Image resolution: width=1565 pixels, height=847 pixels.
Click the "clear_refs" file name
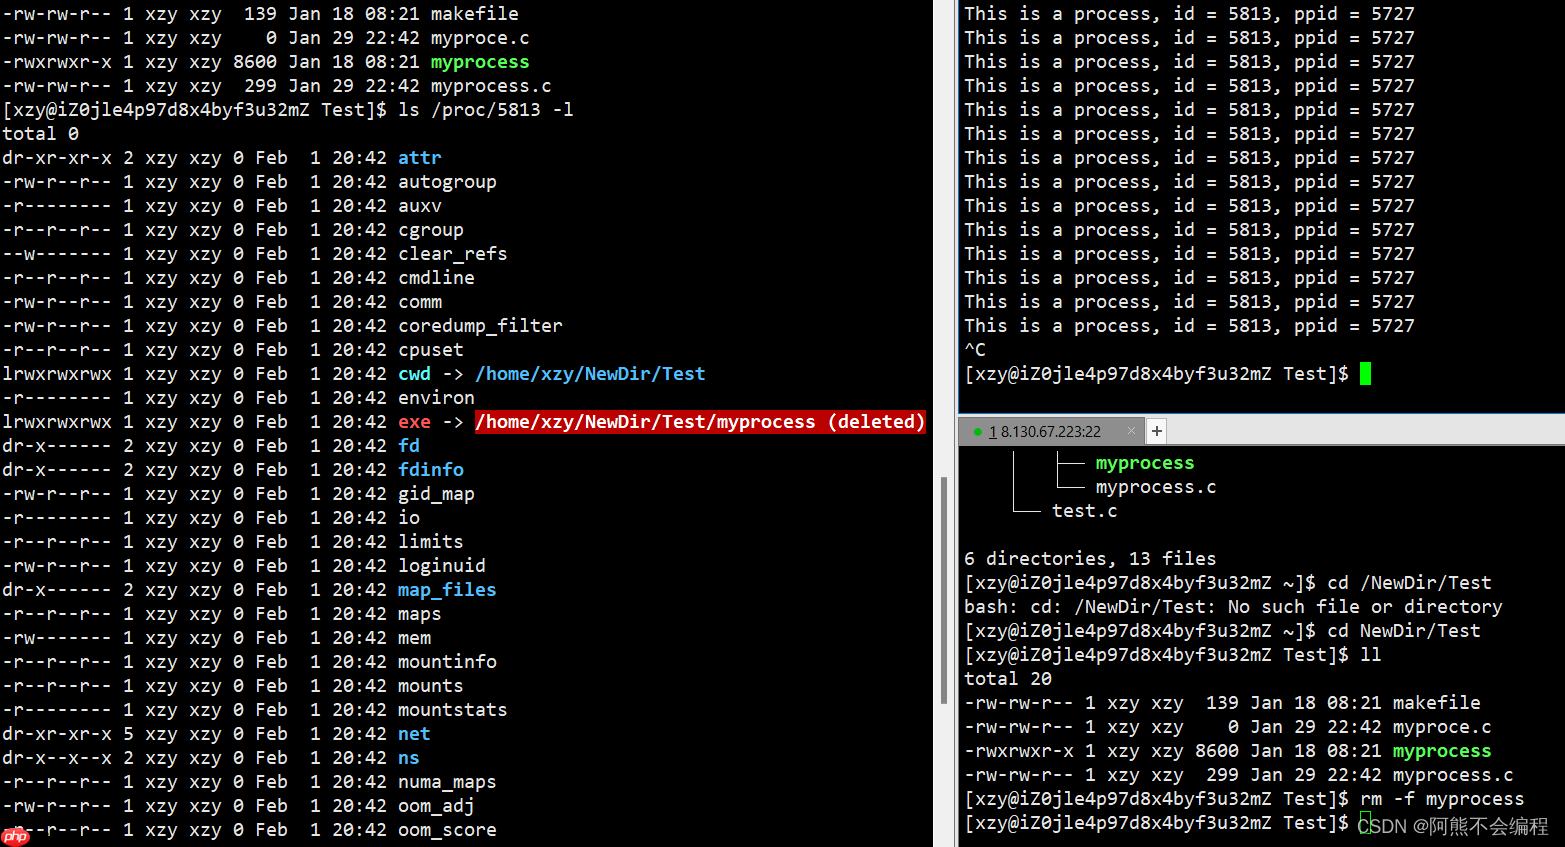click(453, 254)
